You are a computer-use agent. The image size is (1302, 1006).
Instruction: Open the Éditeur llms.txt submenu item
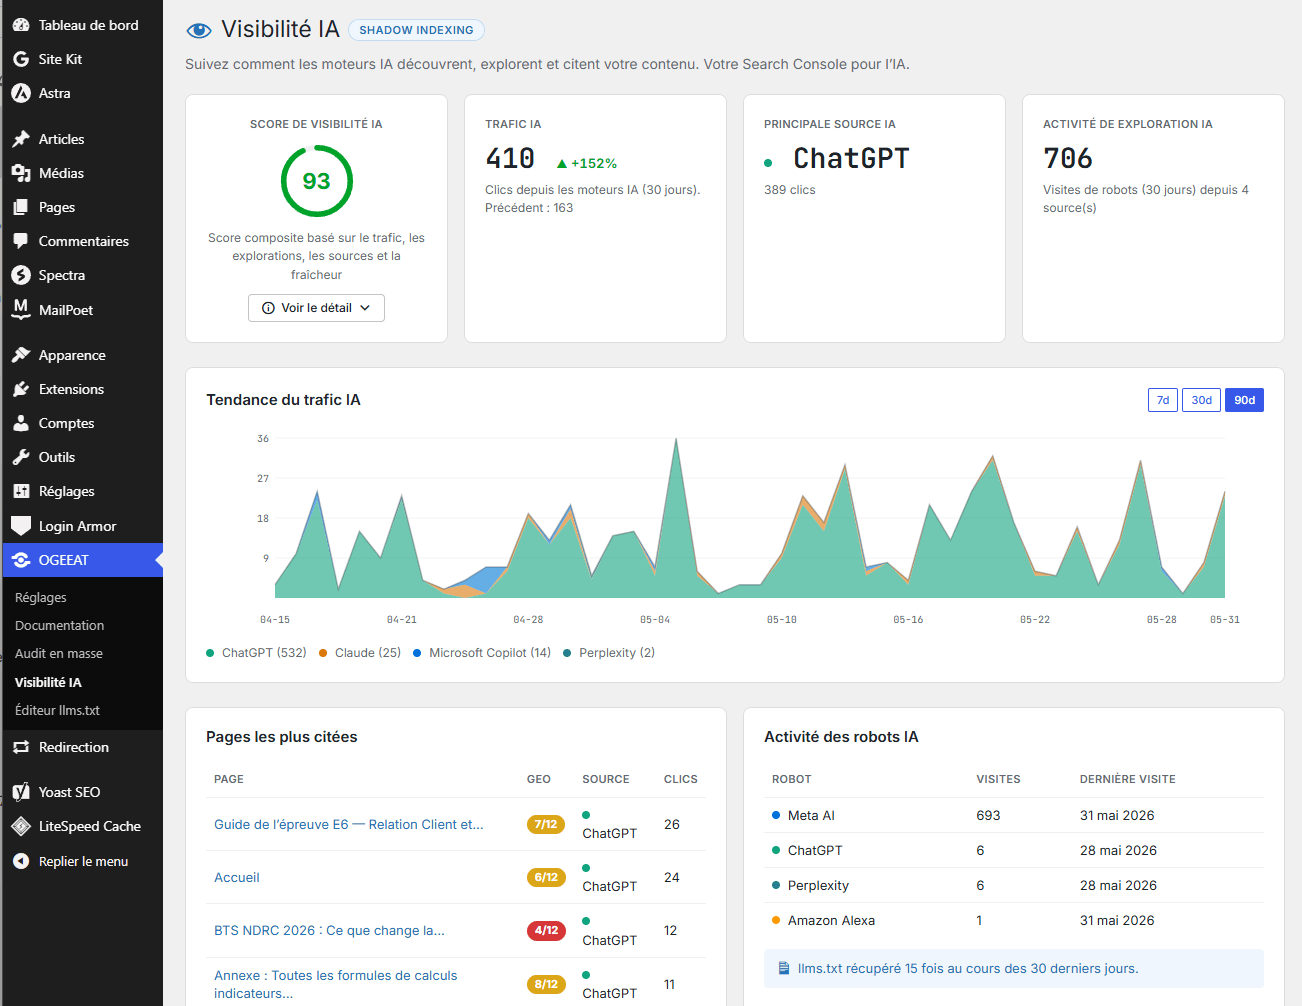click(x=57, y=710)
